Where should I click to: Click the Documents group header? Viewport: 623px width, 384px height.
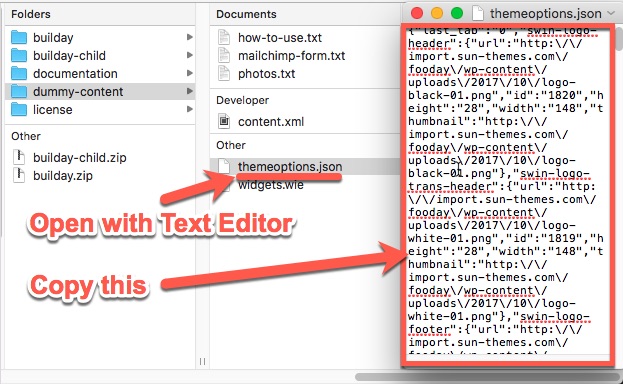tap(246, 14)
